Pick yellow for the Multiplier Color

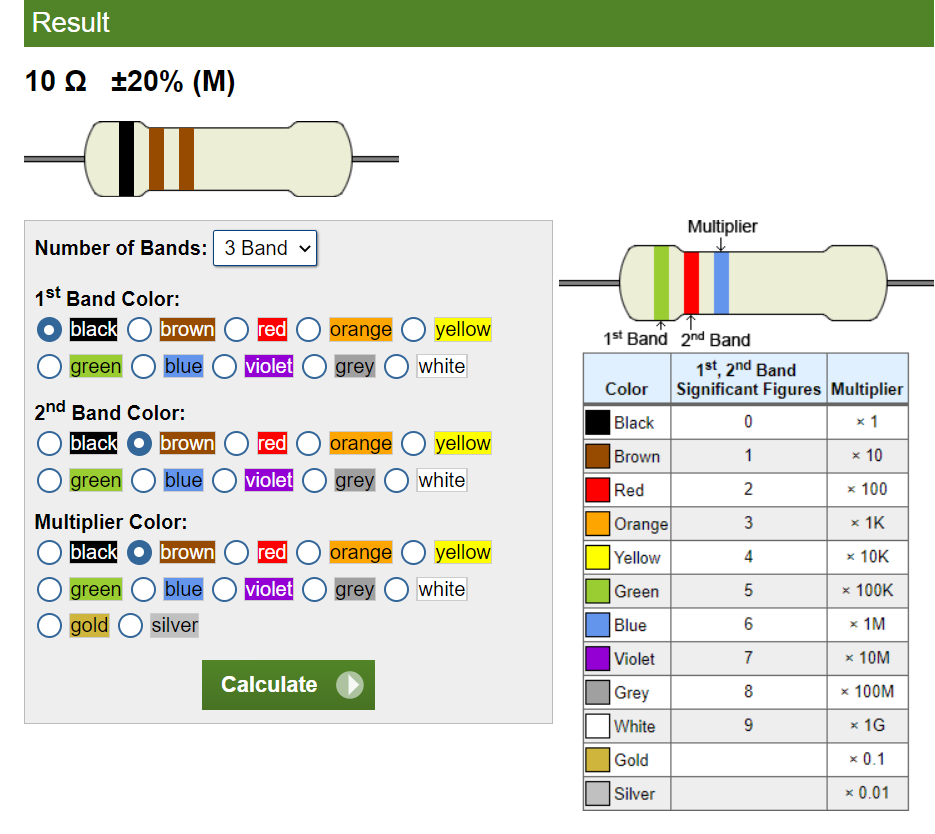click(413, 553)
